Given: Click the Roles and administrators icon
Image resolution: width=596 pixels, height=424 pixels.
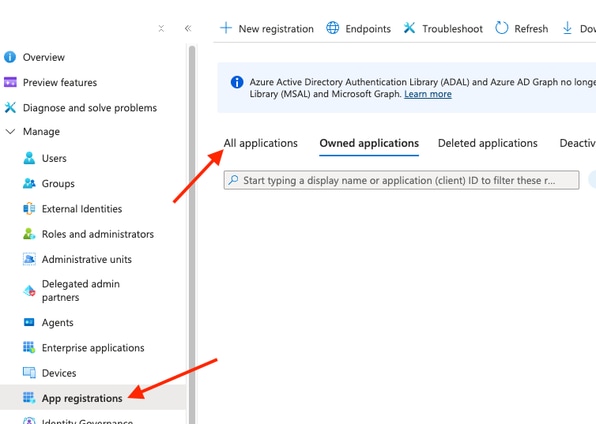Looking at the screenshot, I should pos(29,234).
